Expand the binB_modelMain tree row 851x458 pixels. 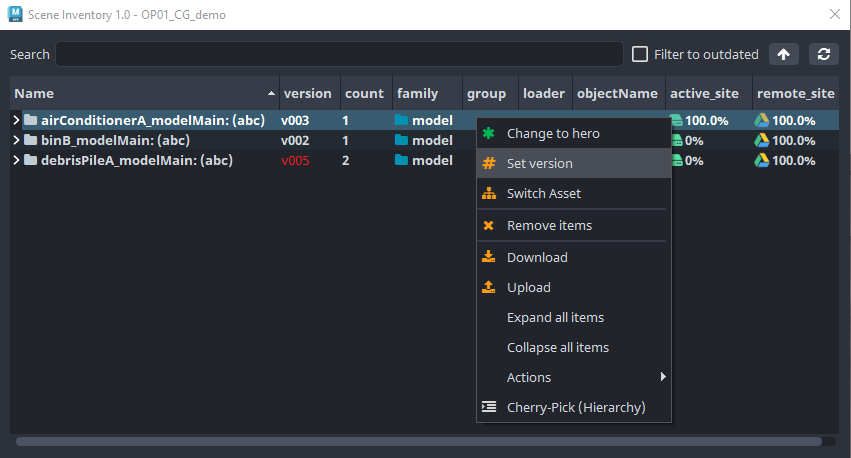click(x=16, y=140)
